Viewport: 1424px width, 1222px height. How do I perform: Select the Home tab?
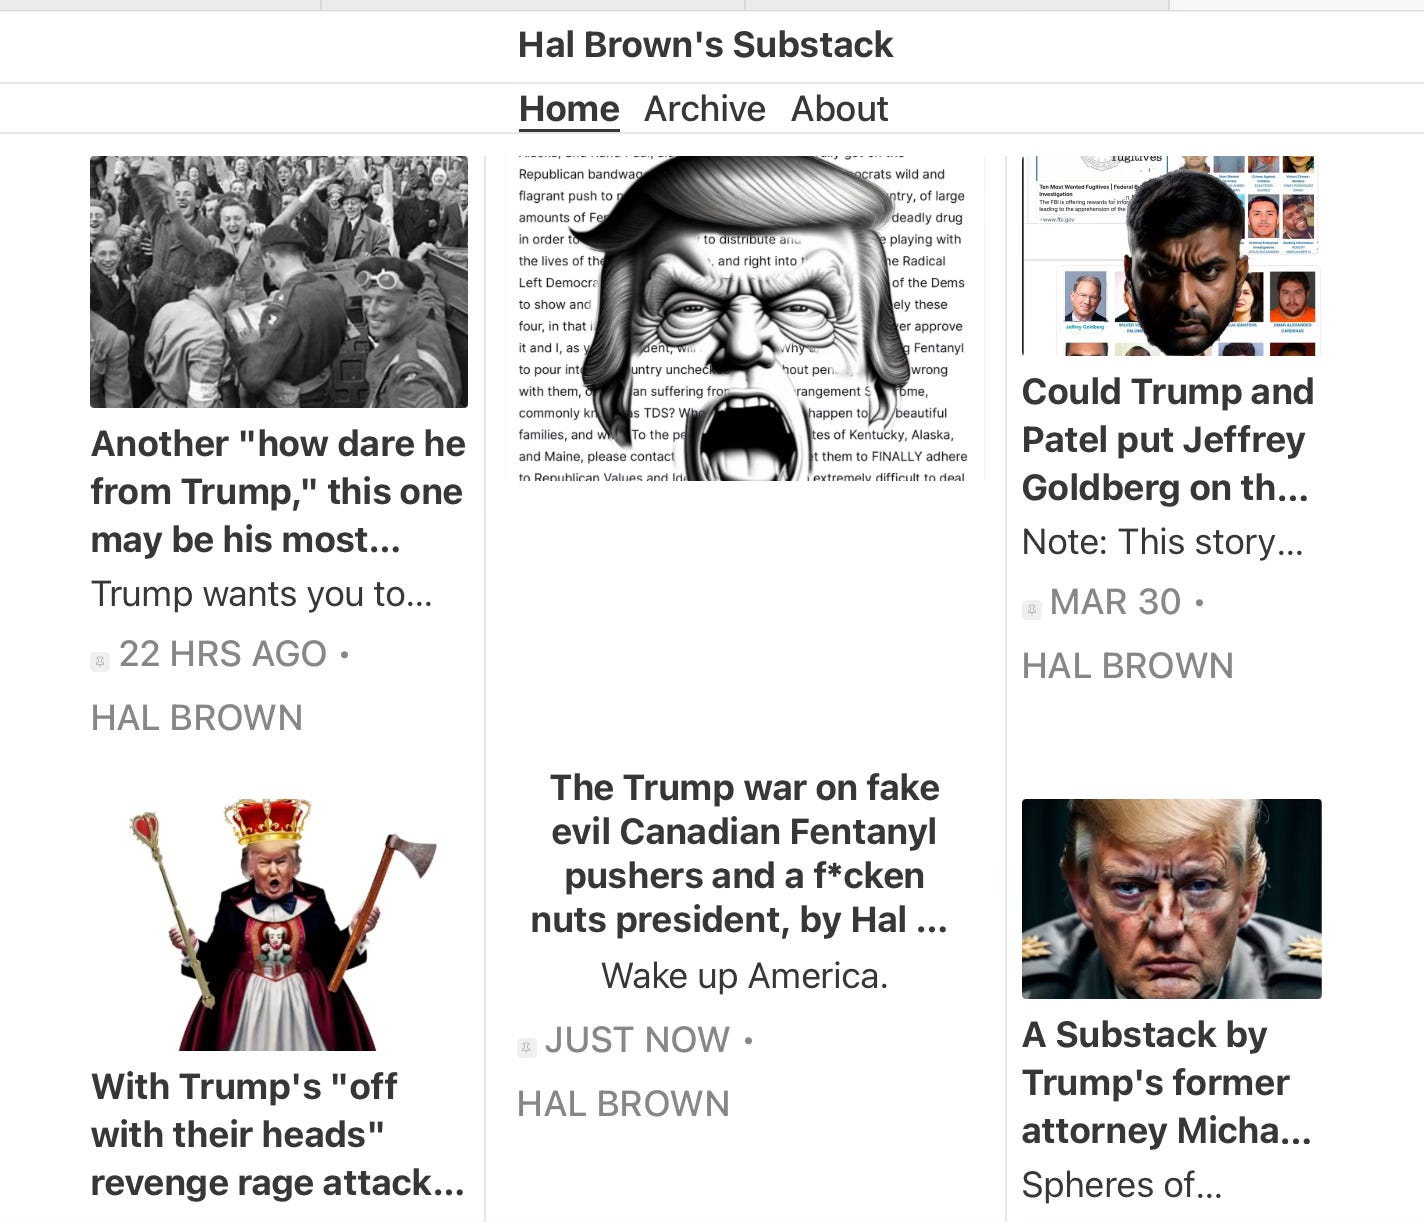tap(569, 108)
